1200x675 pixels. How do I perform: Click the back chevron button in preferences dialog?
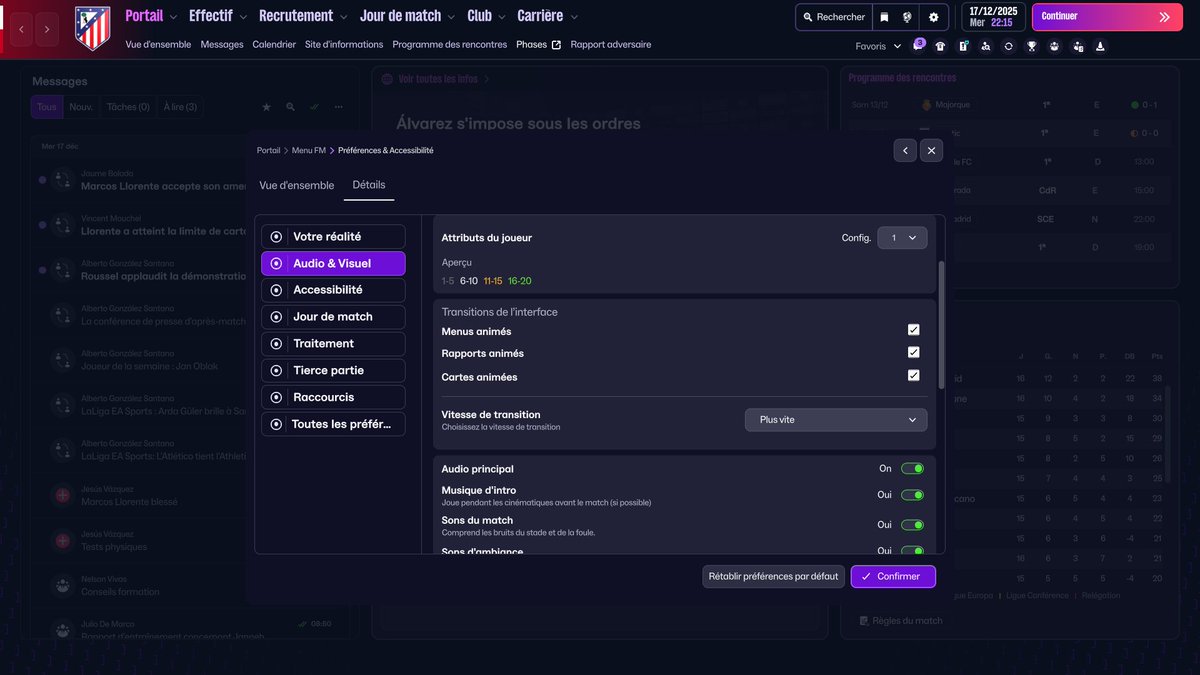[x=905, y=150]
